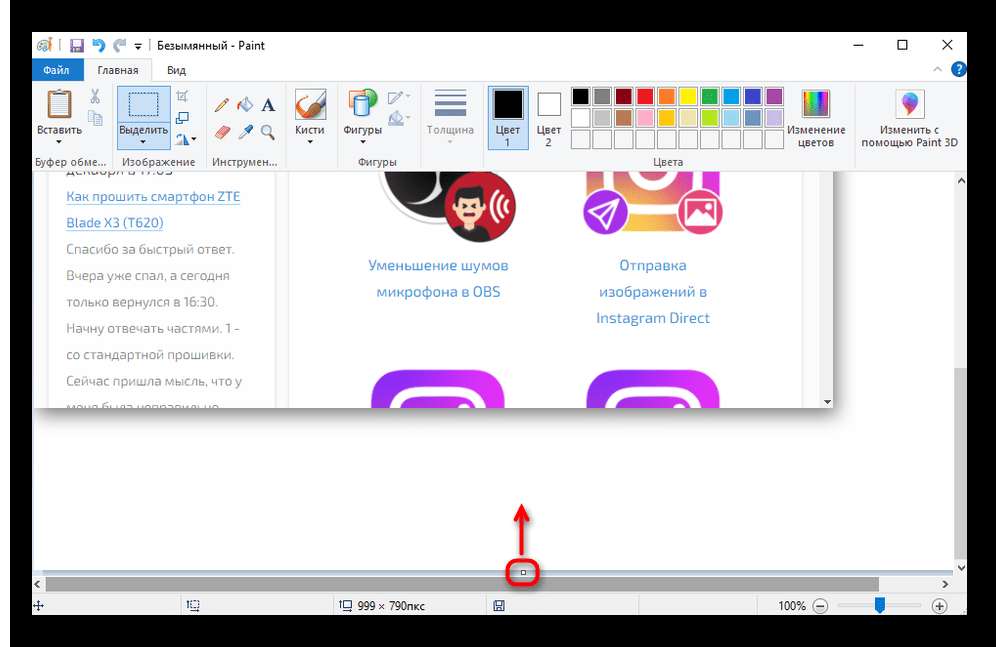
Task: Click the Save icon in quick access toolbar
Action: (x=77, y=45)
